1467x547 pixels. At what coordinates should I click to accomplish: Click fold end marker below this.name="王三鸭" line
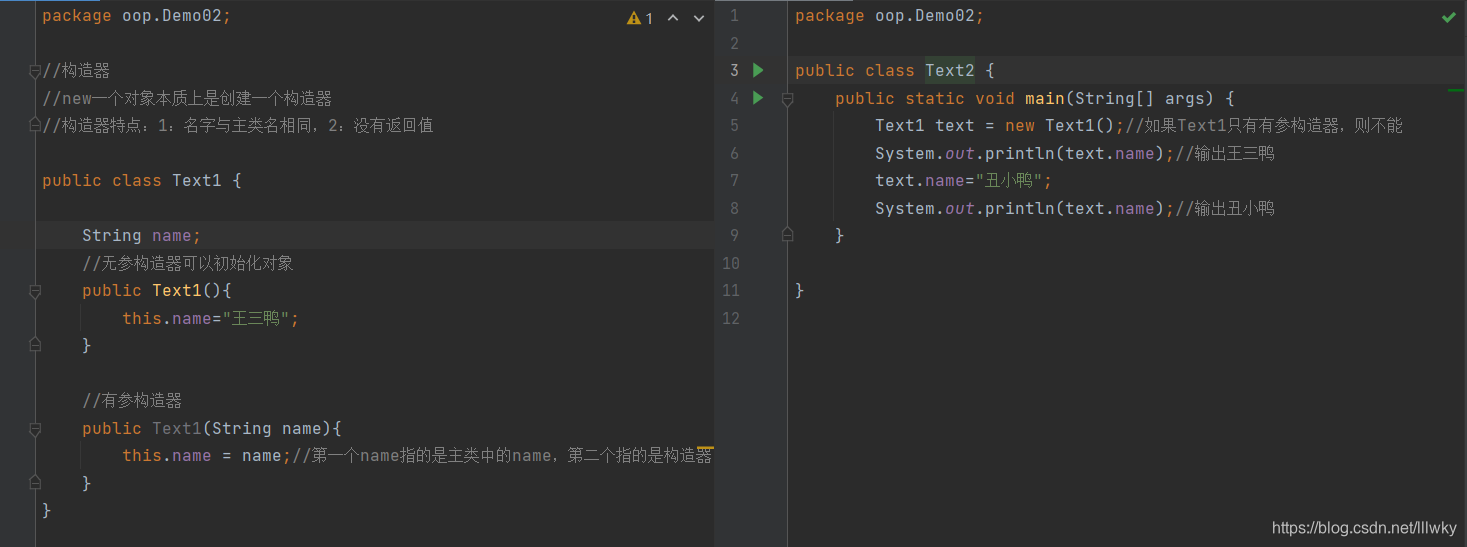pos(35,345)
